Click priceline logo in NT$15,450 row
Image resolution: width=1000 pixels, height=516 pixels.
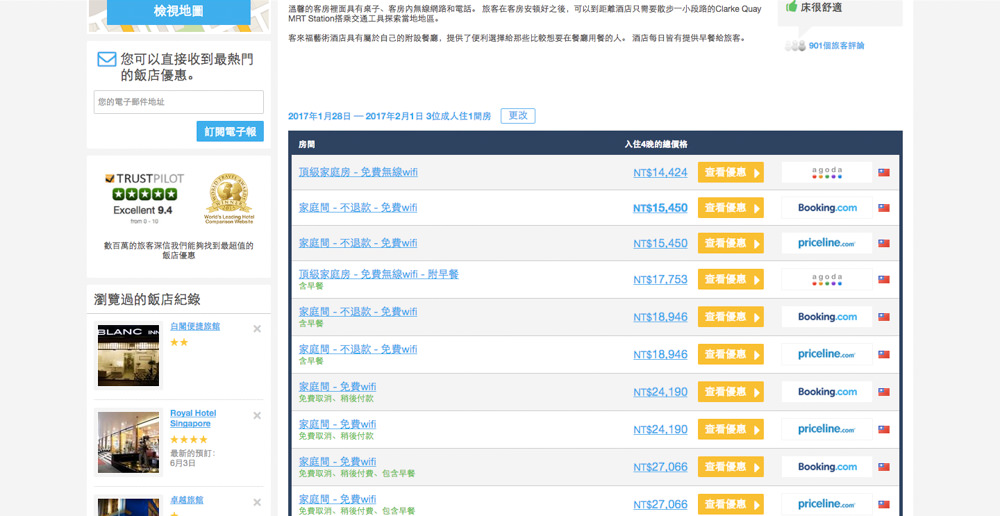pos(827,243)
